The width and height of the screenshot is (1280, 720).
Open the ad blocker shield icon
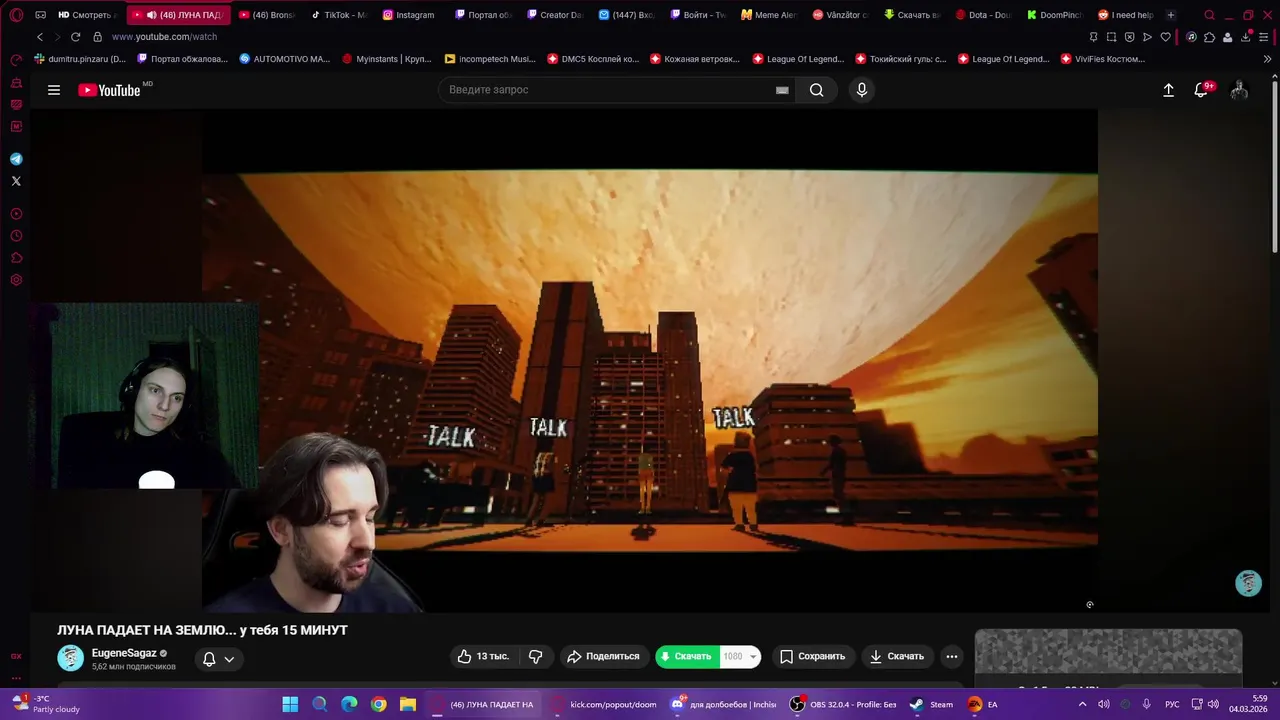1129,37
